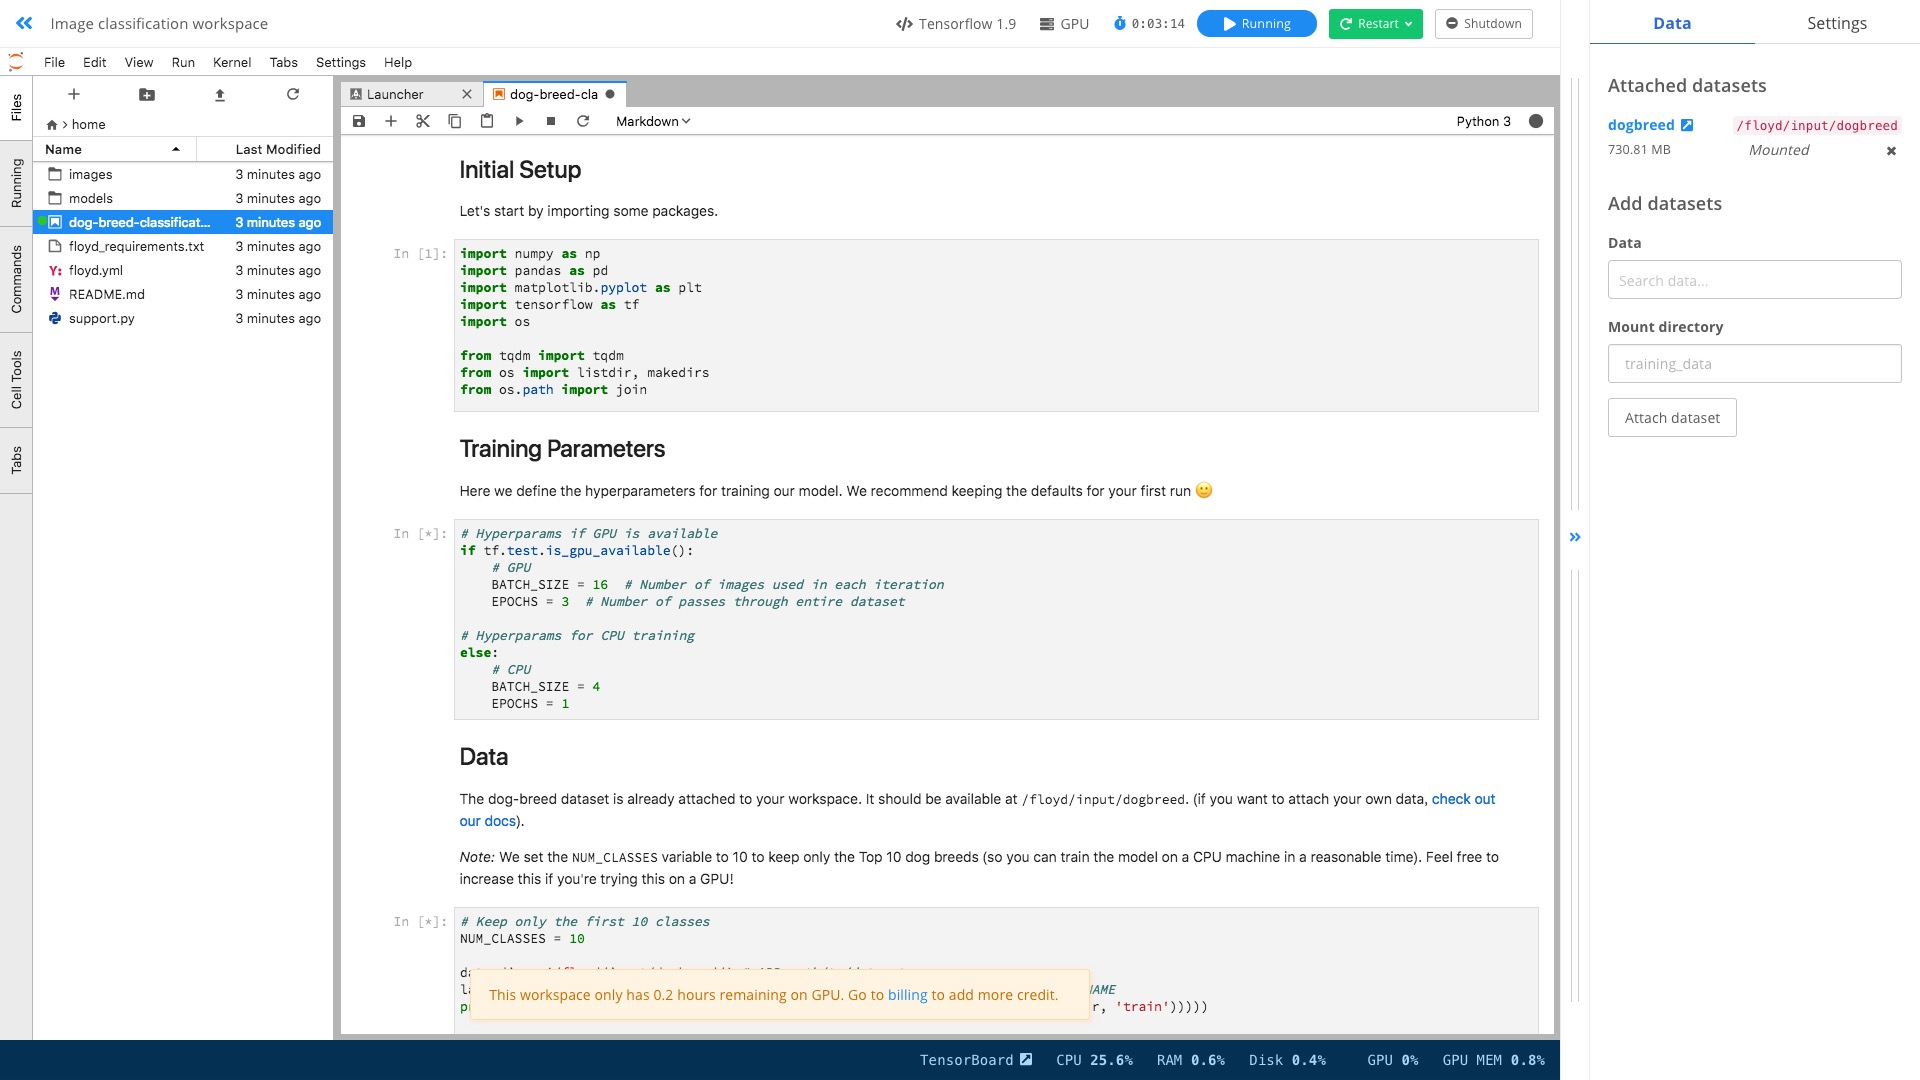This screenshot has width=1920, height=1080.
Task: Expand the Restart button dropdown
Action: (1409, 24)
